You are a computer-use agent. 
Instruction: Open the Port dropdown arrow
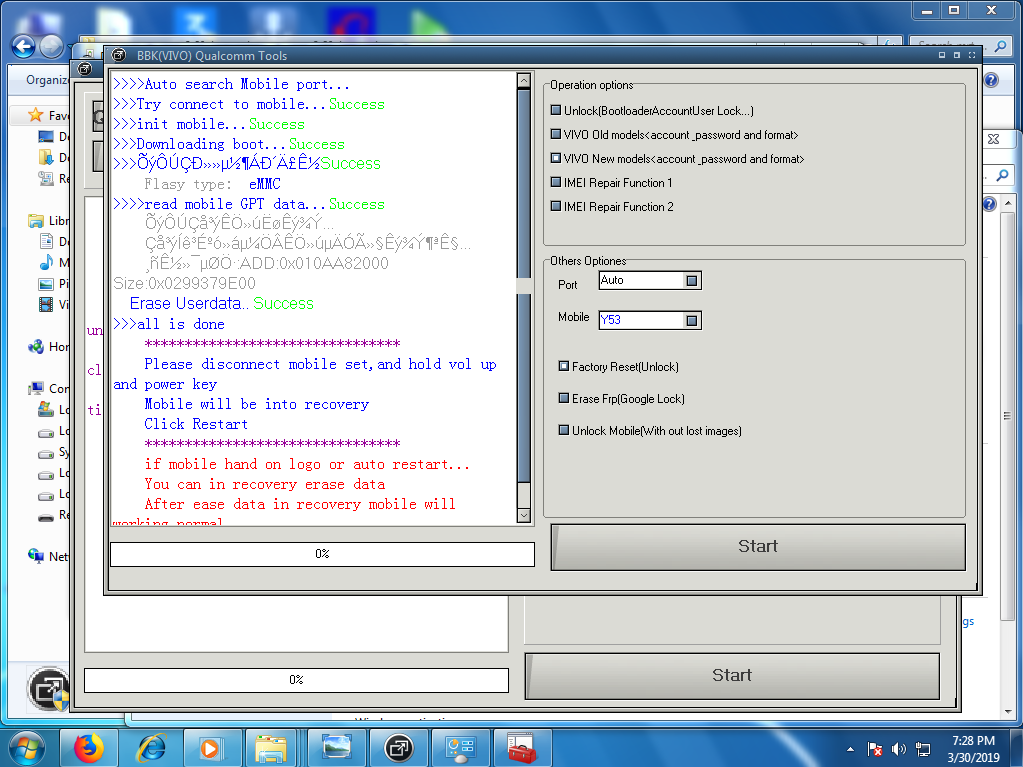(x=692, y=280)
